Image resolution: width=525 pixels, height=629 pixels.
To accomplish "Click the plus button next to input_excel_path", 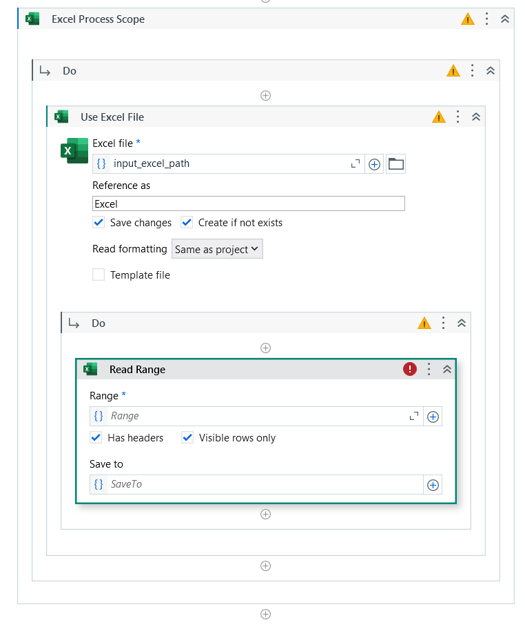I will click(x=374, y=164).
